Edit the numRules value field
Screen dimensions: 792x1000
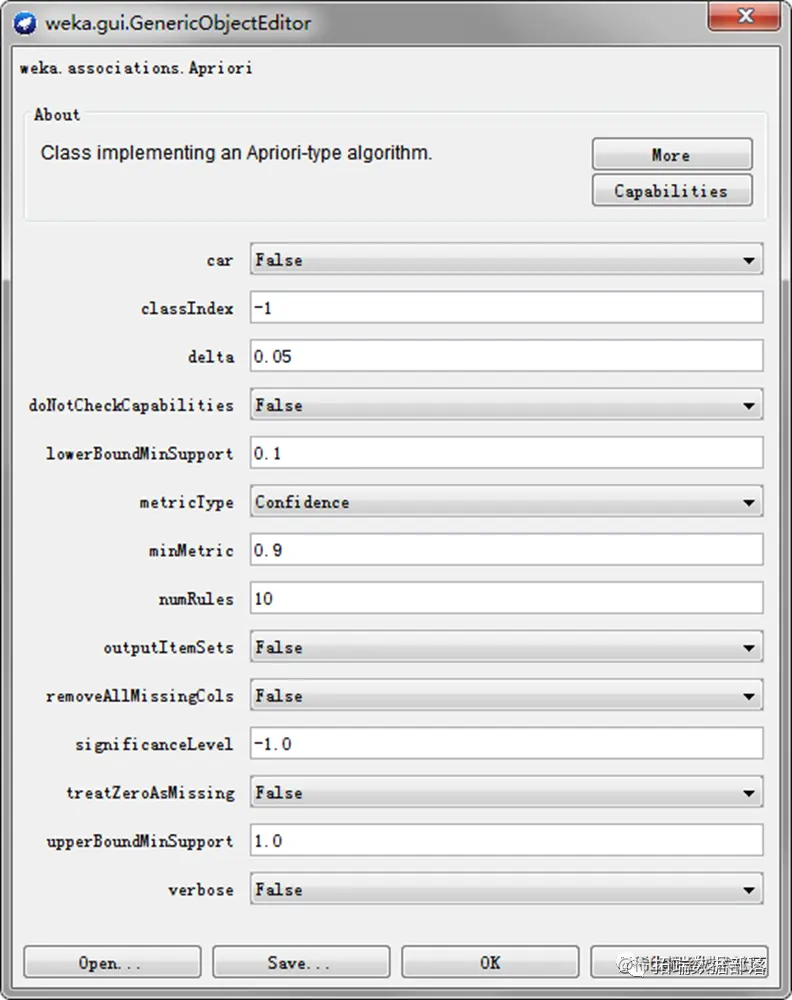coord(506,598)
